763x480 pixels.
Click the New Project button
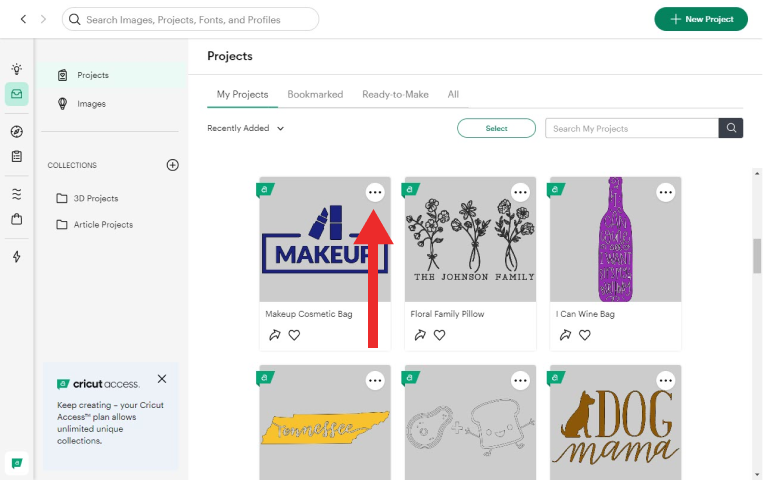[x=701, y=19]
